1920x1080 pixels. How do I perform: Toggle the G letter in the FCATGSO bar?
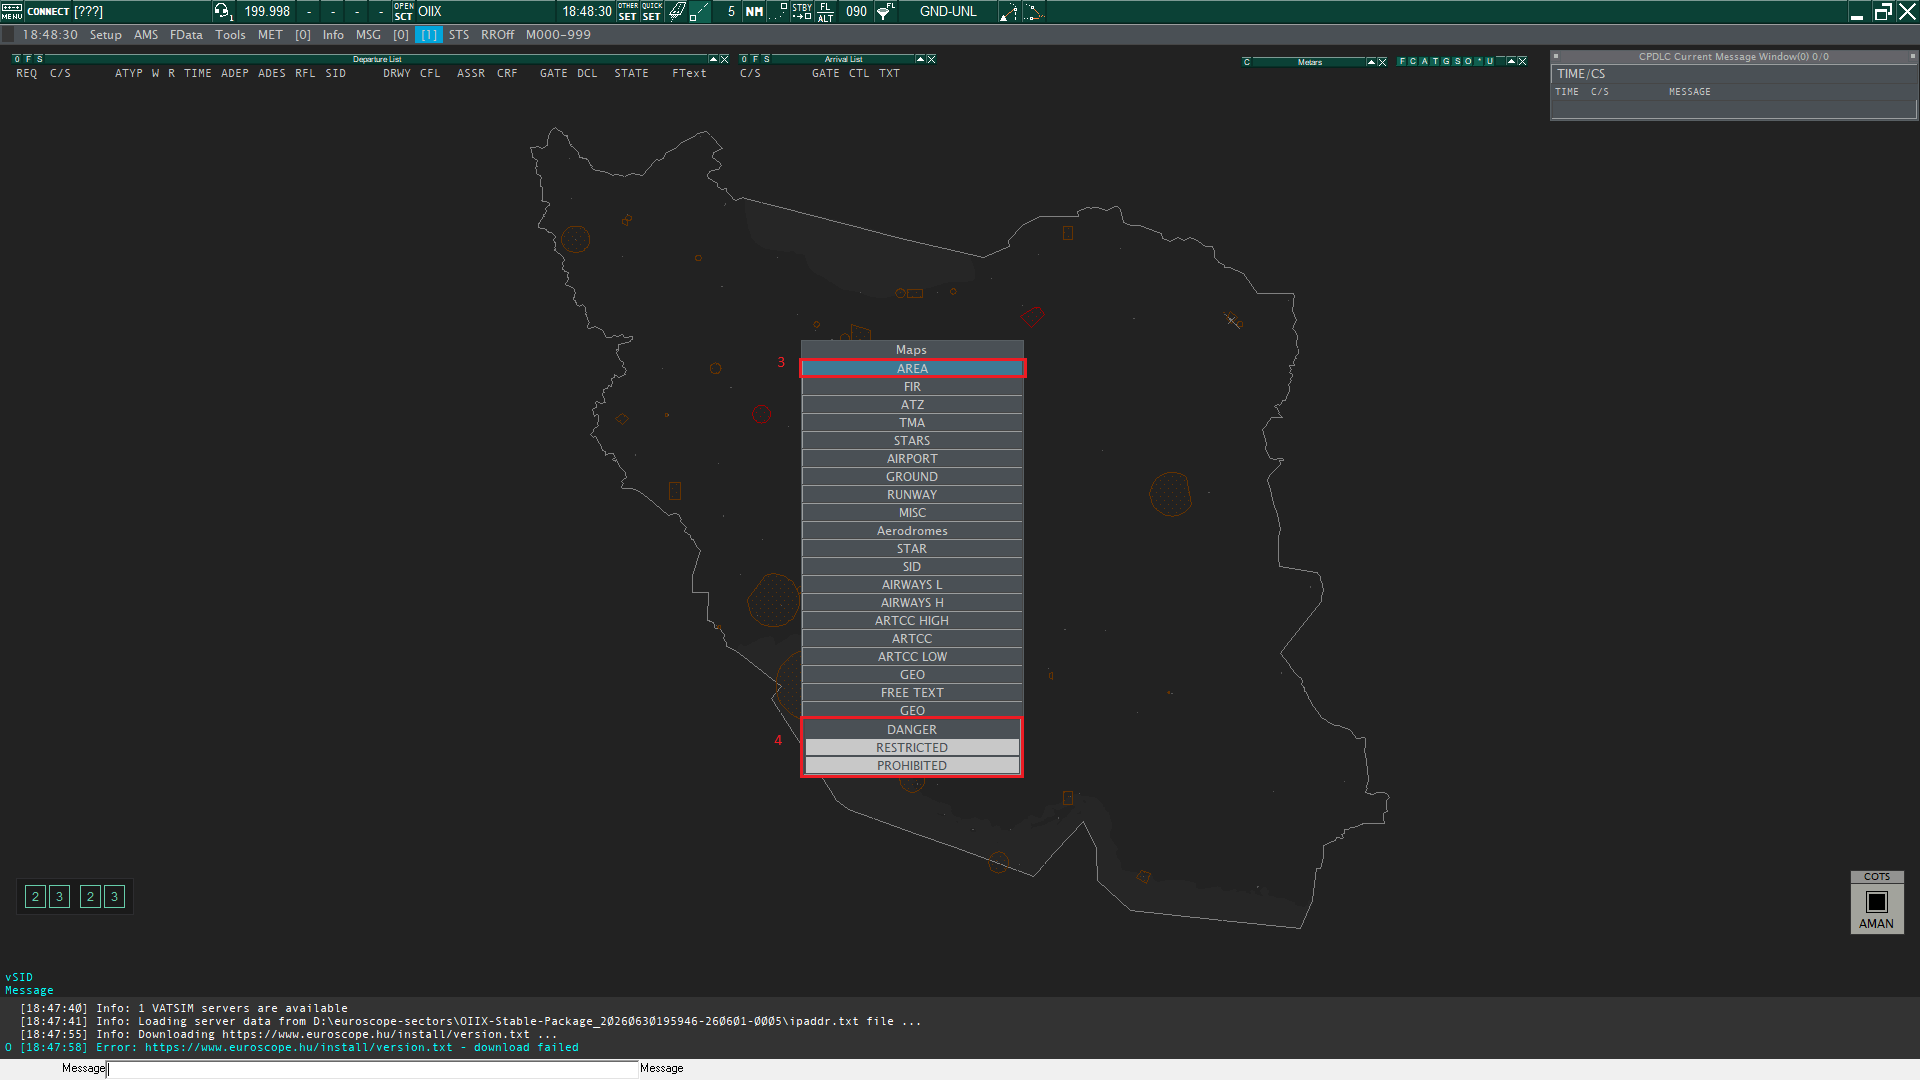pos(1446,62)
